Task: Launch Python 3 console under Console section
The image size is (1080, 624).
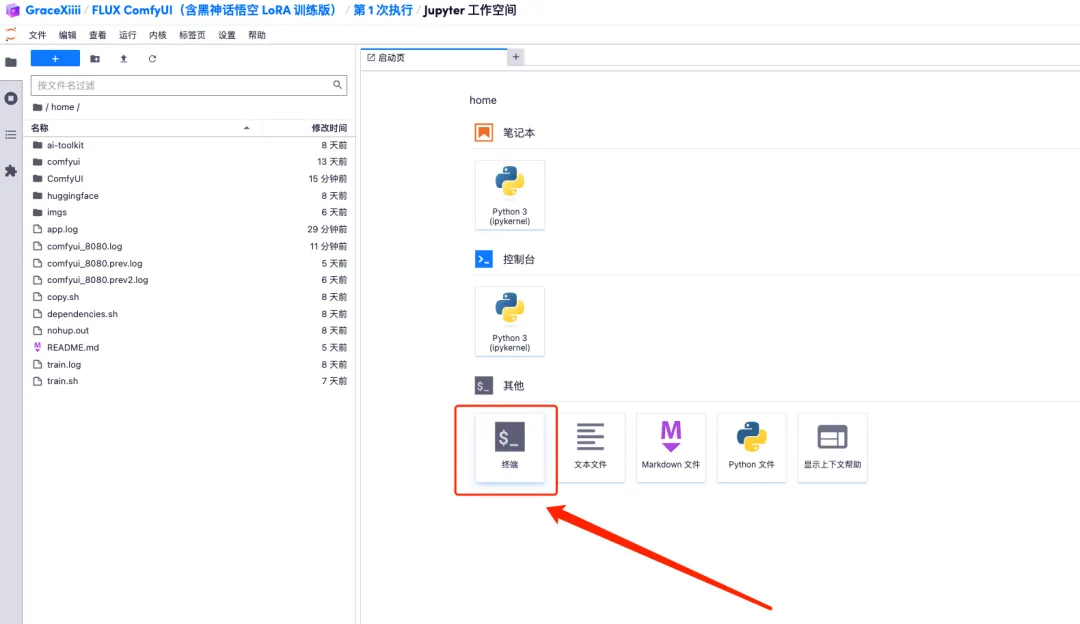Action: (x=510, y=321)
